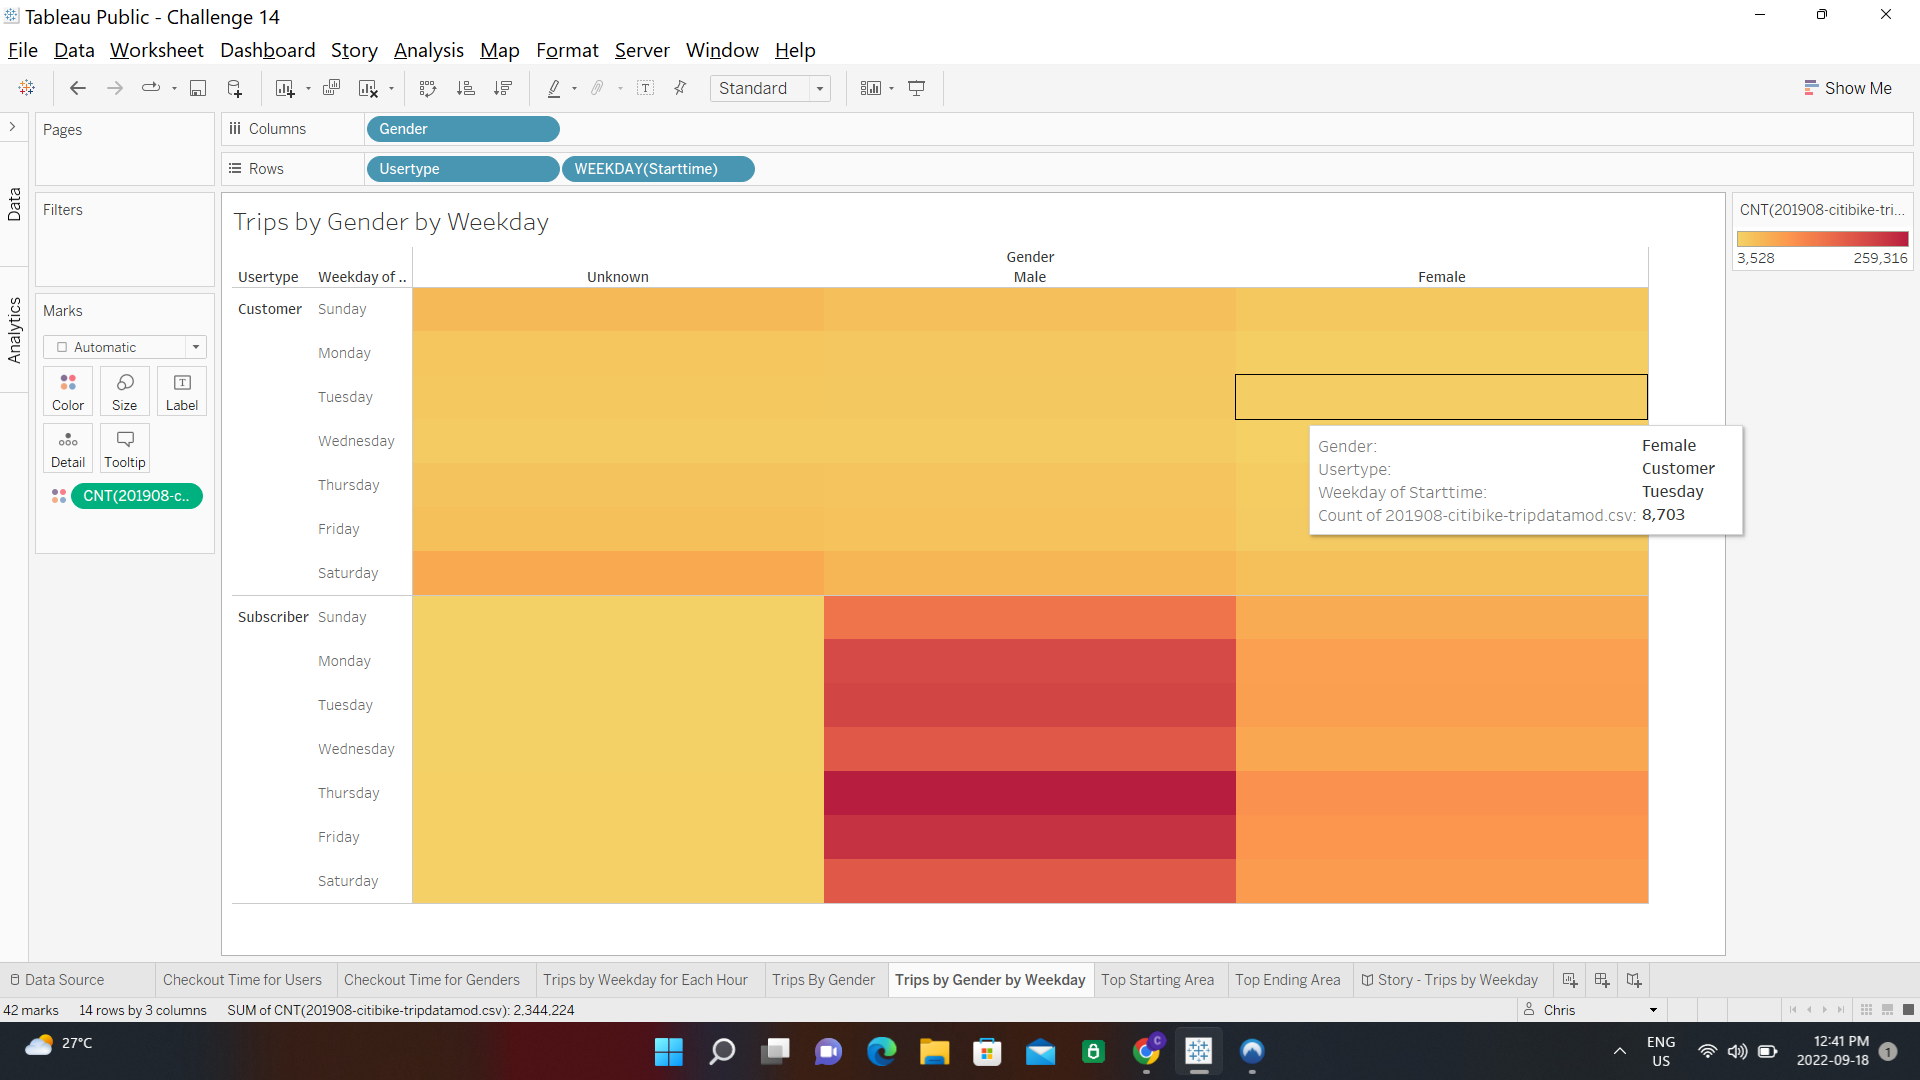Open the Tooltip editor from the Marks card
This screenshot has height=1080, width=1920.
[x=124, y=447]
